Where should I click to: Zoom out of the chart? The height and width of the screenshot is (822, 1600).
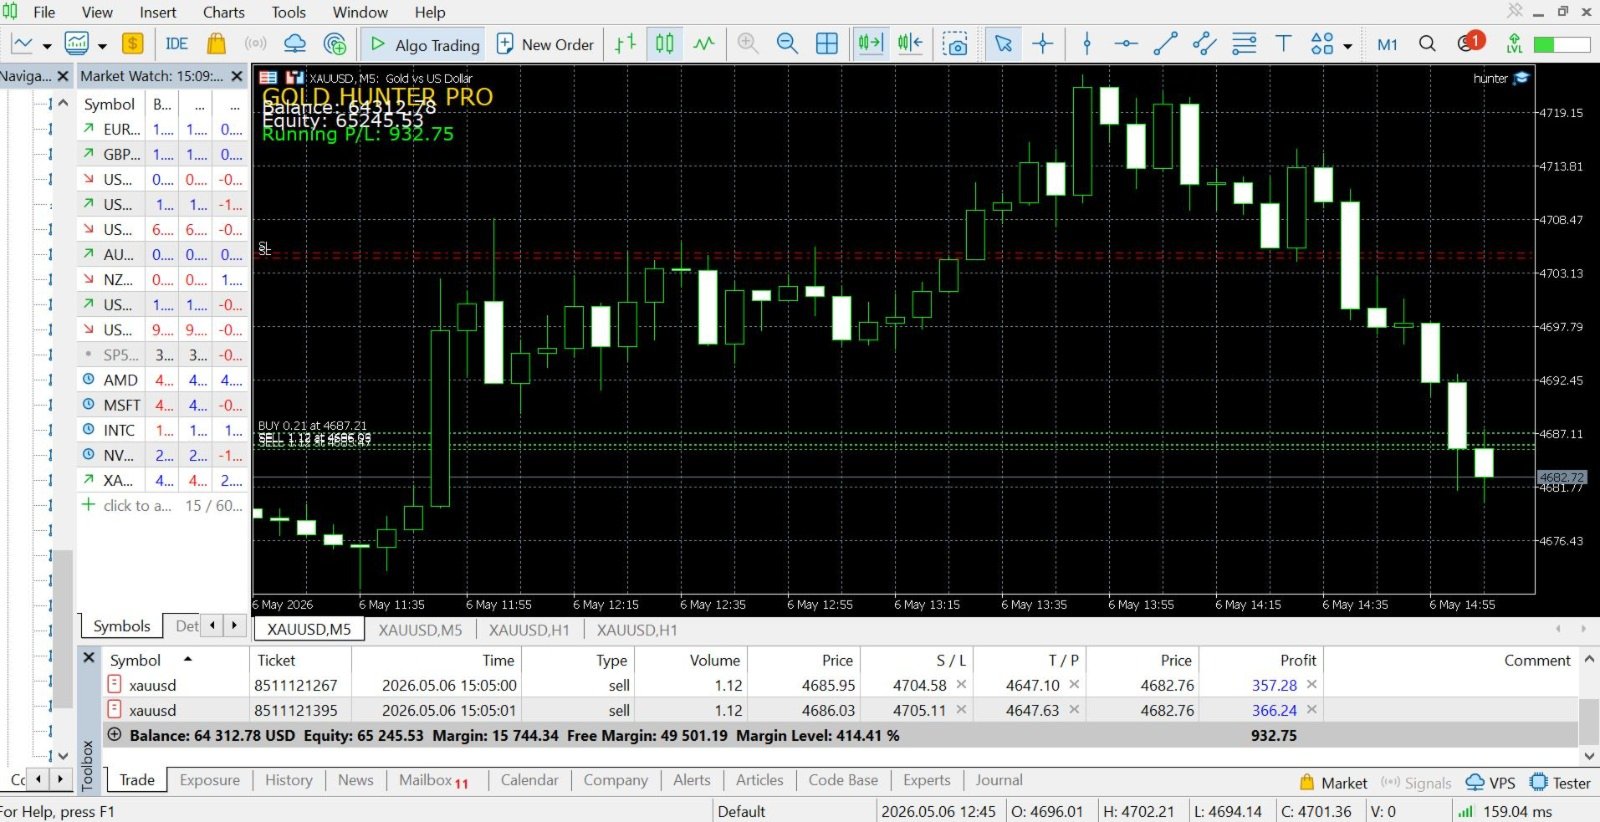point(787,44)
